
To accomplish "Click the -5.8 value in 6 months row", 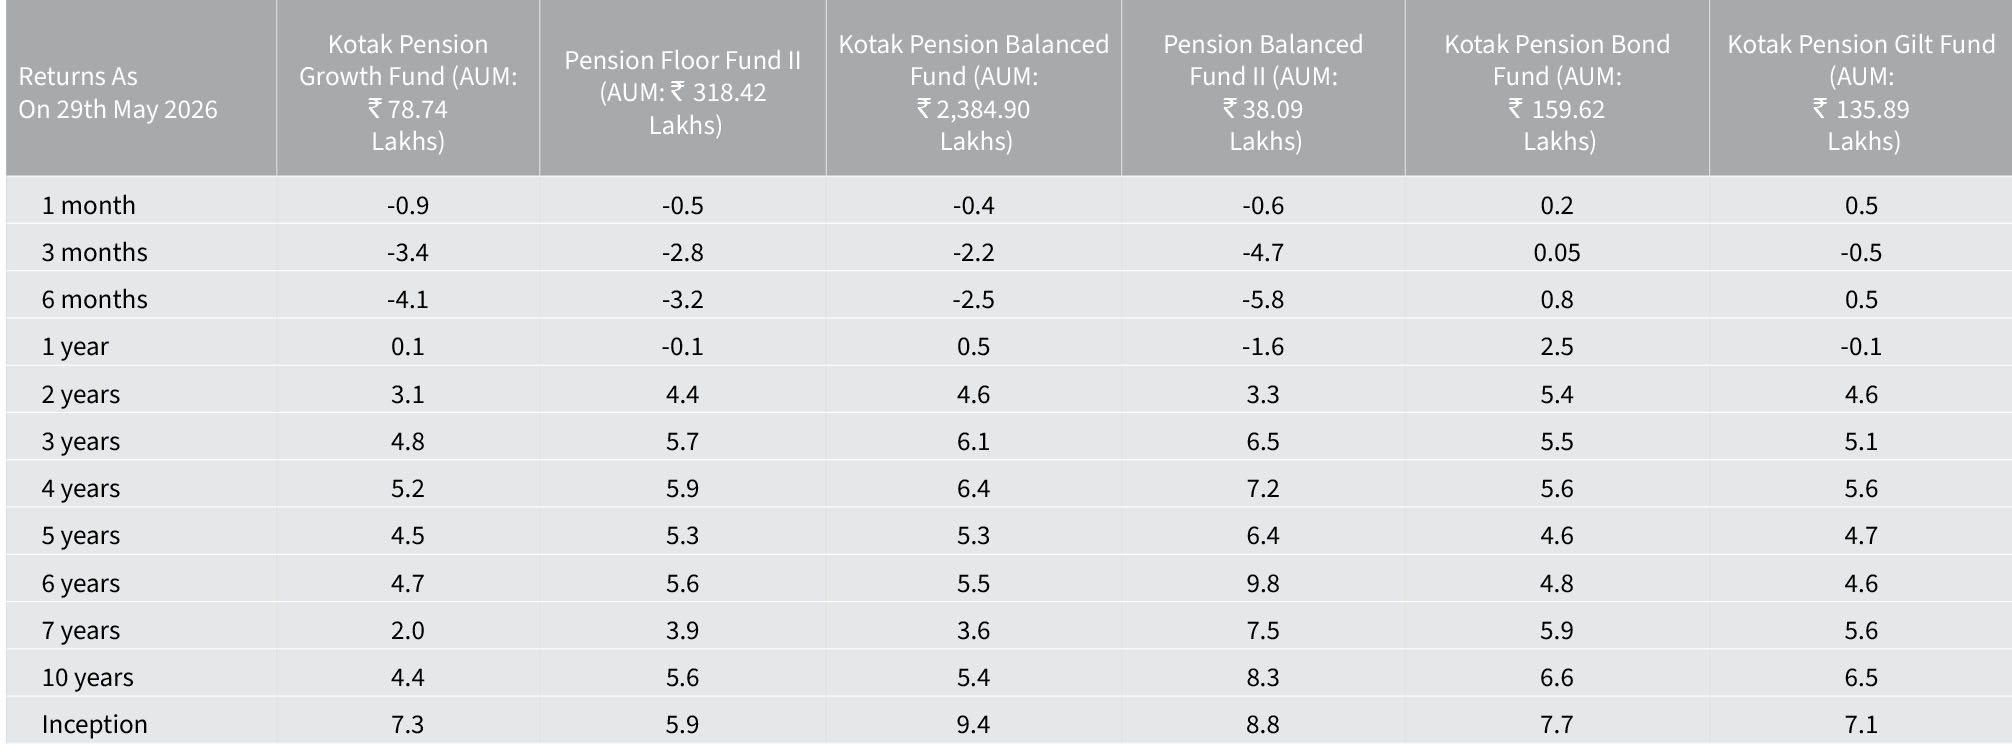I will tap(1263, 299).
